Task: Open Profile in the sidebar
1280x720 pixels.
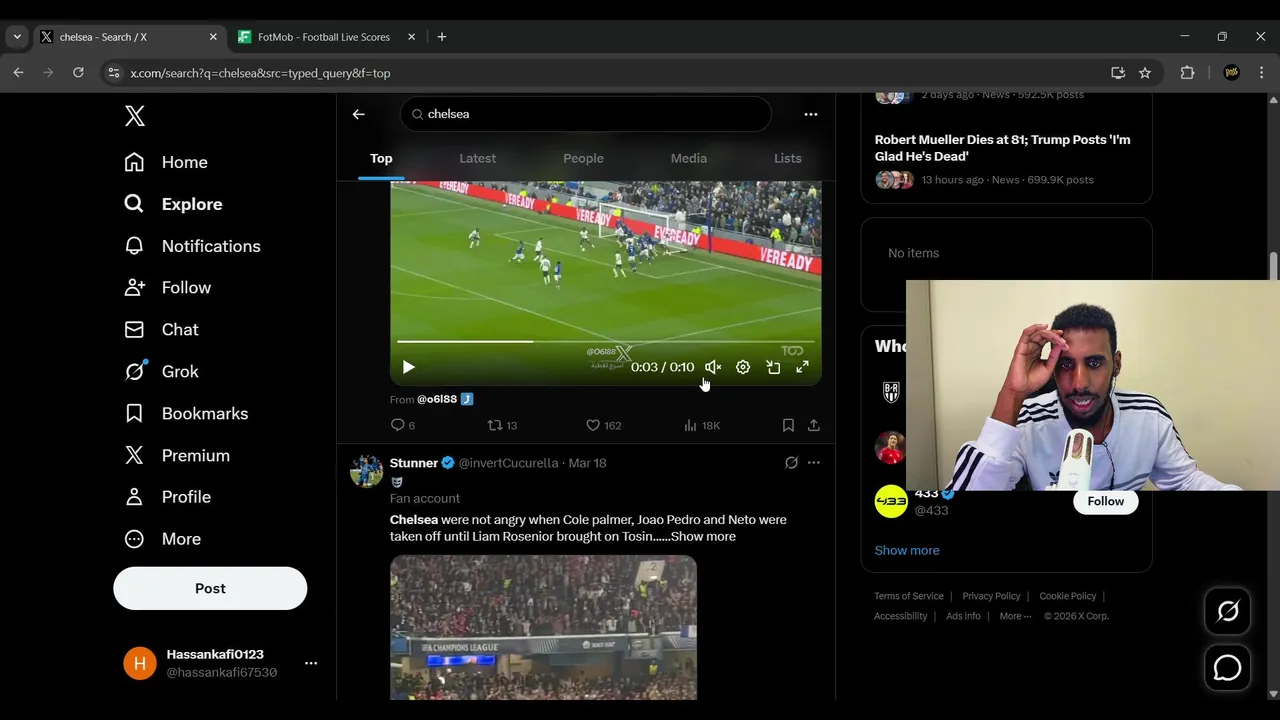Action: point(167,497)
